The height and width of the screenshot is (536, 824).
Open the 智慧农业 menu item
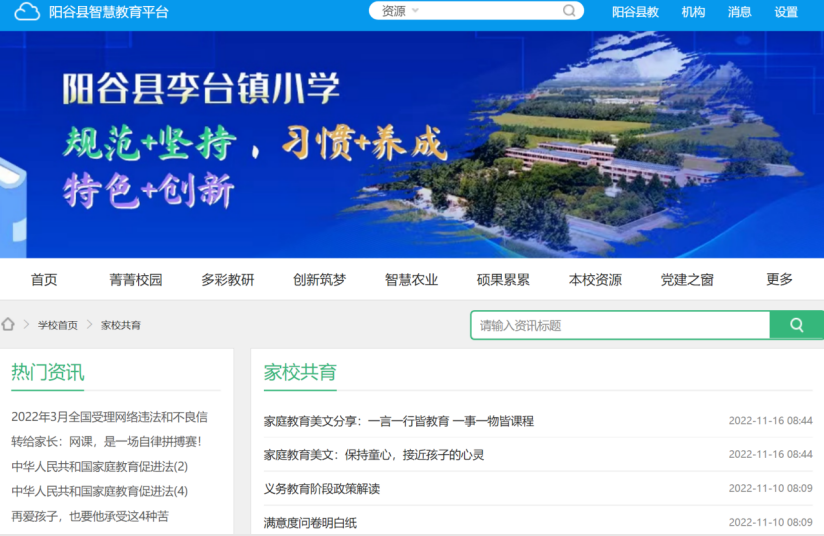411,280
